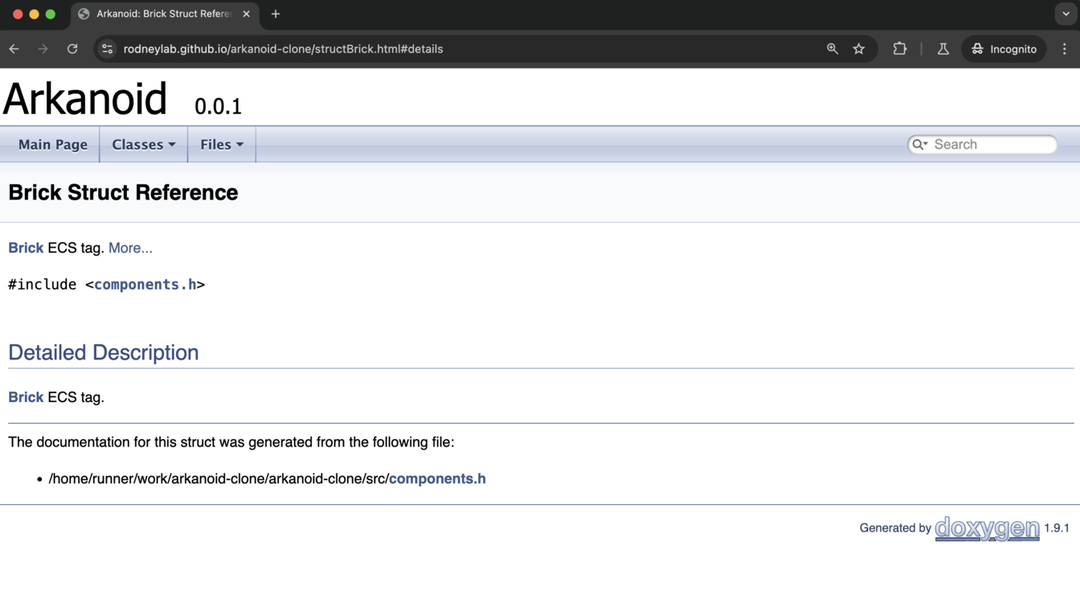The image size is (1080, 608).
Task: Click the Arkanoid project name
Action: [85, 98]
